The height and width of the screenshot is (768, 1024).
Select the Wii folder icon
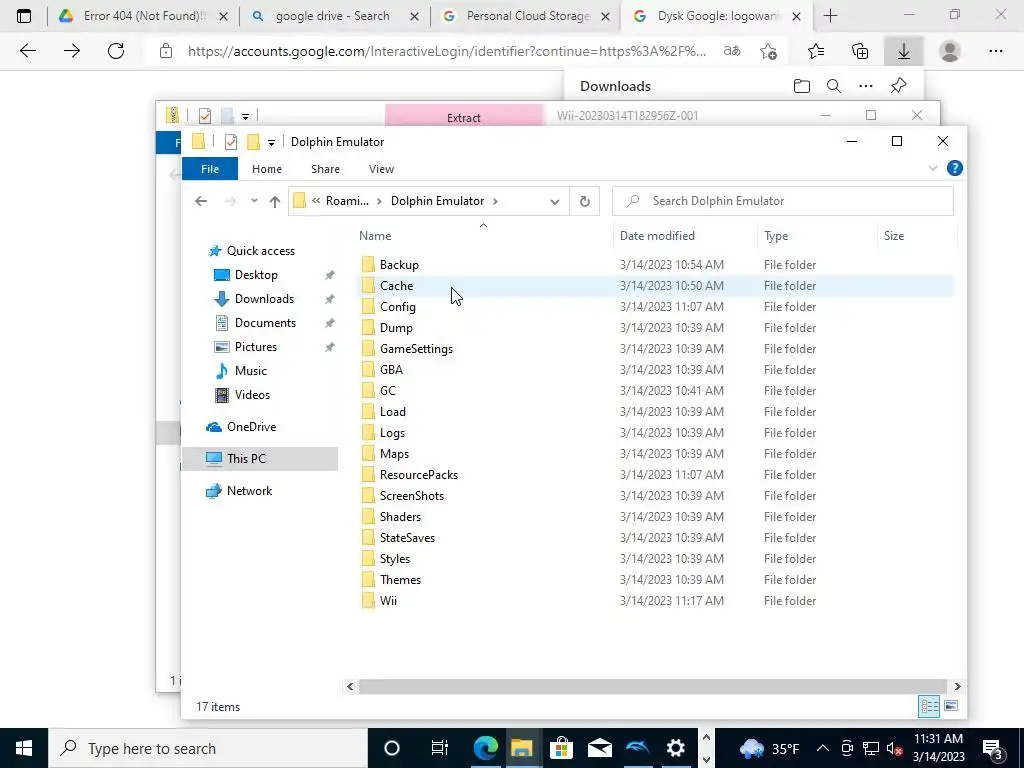(368, 600)
